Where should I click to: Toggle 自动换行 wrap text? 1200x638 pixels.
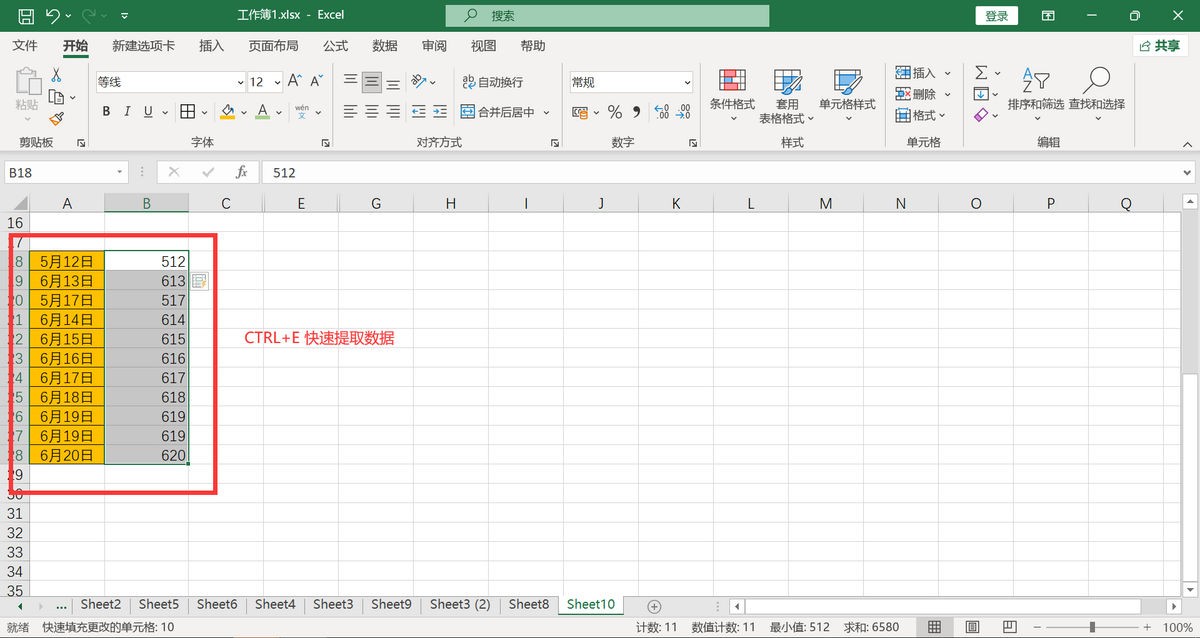(493, 82)
